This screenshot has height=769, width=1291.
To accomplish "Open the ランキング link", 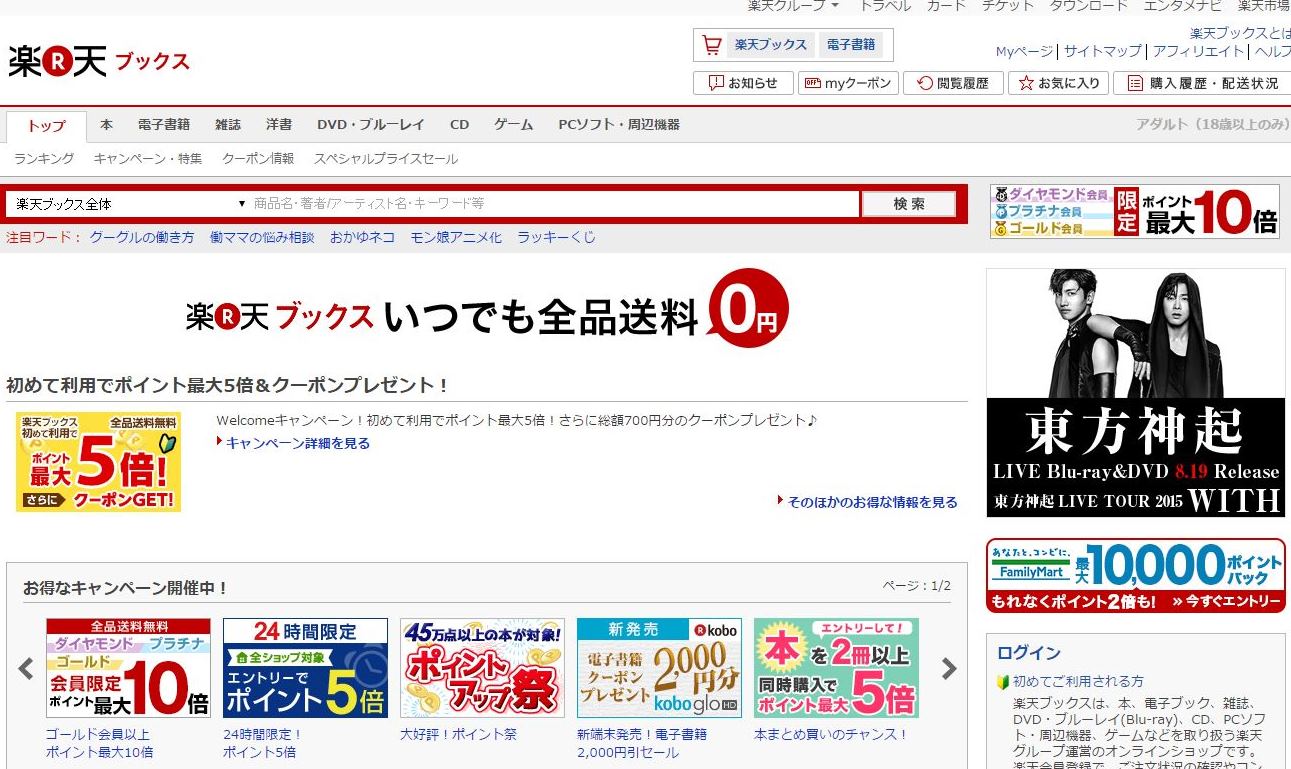I will pyautogui.click(x=44, y=158).
